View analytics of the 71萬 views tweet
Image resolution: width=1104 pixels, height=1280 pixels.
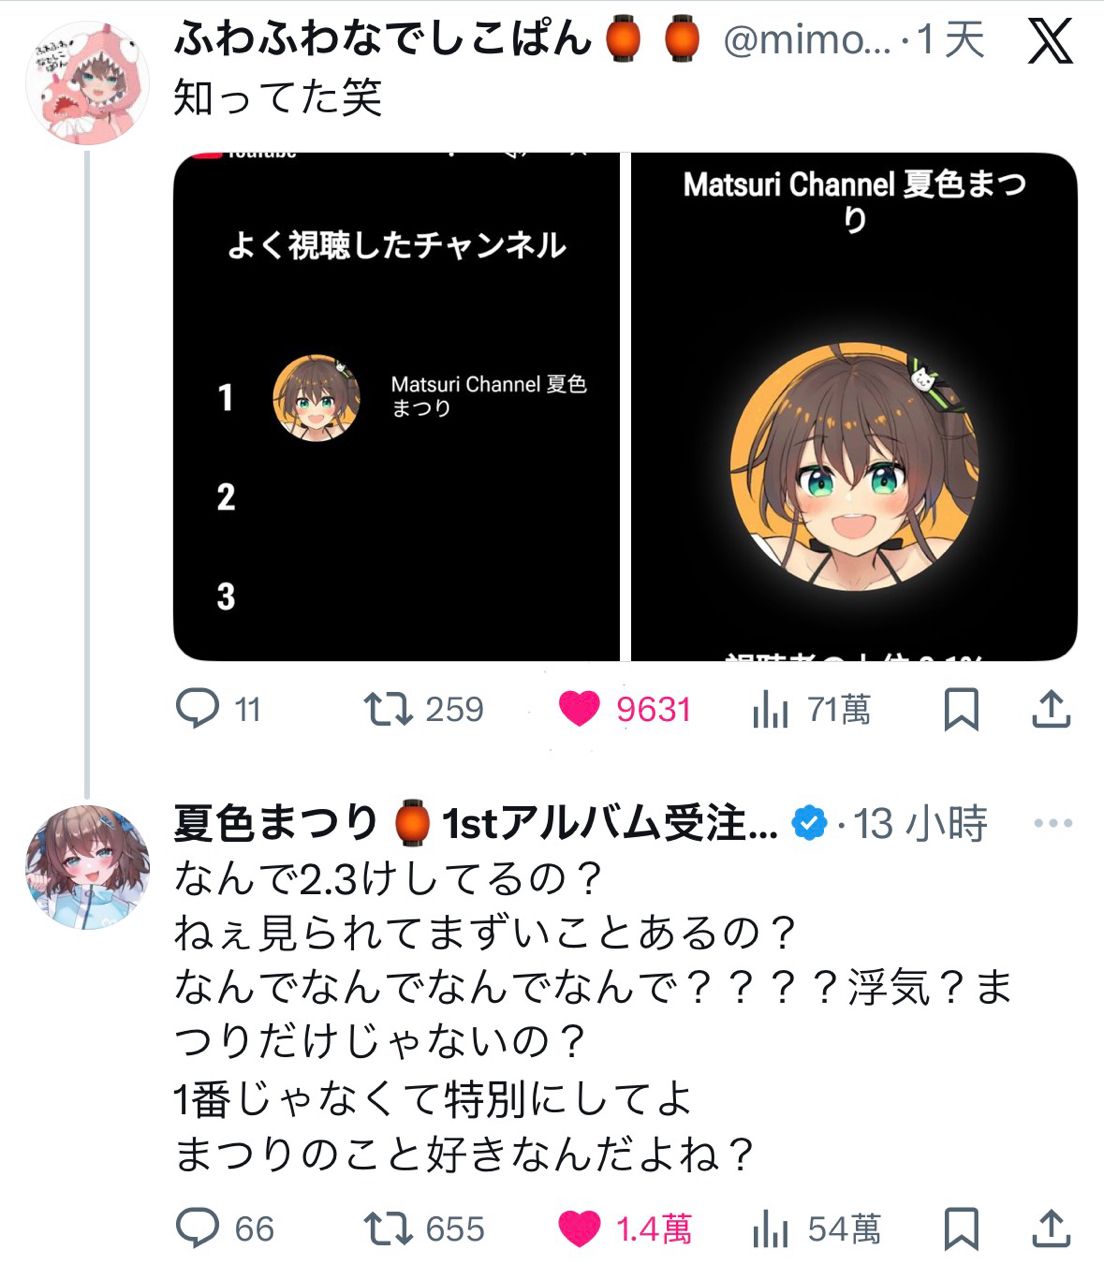(770, 710)
